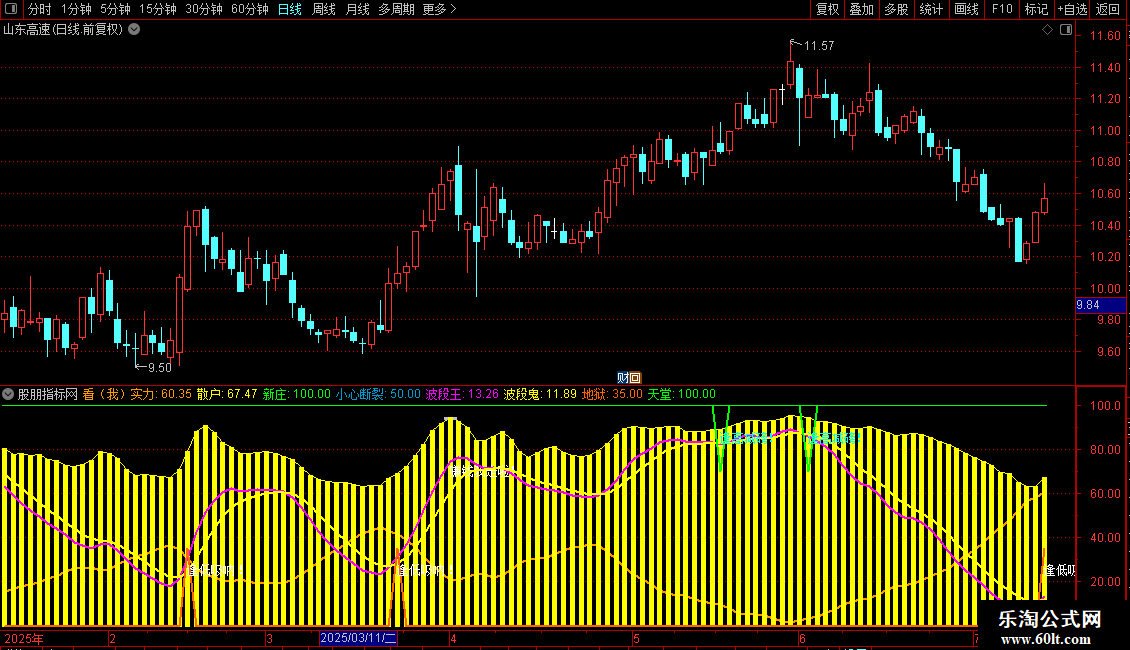Select the 15分钟 period tab
1130x650 pixels.
pos(158,9)
